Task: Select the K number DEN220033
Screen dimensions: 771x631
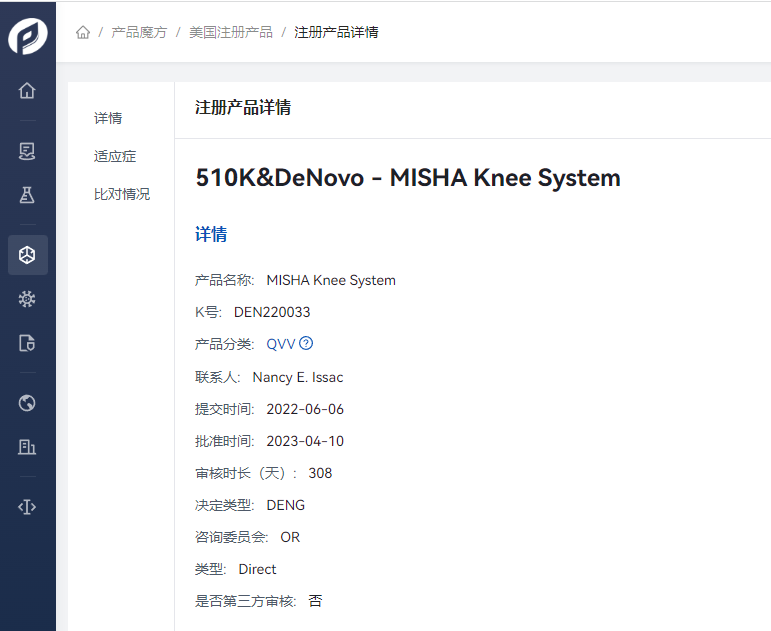Action: tap(272, 312)
